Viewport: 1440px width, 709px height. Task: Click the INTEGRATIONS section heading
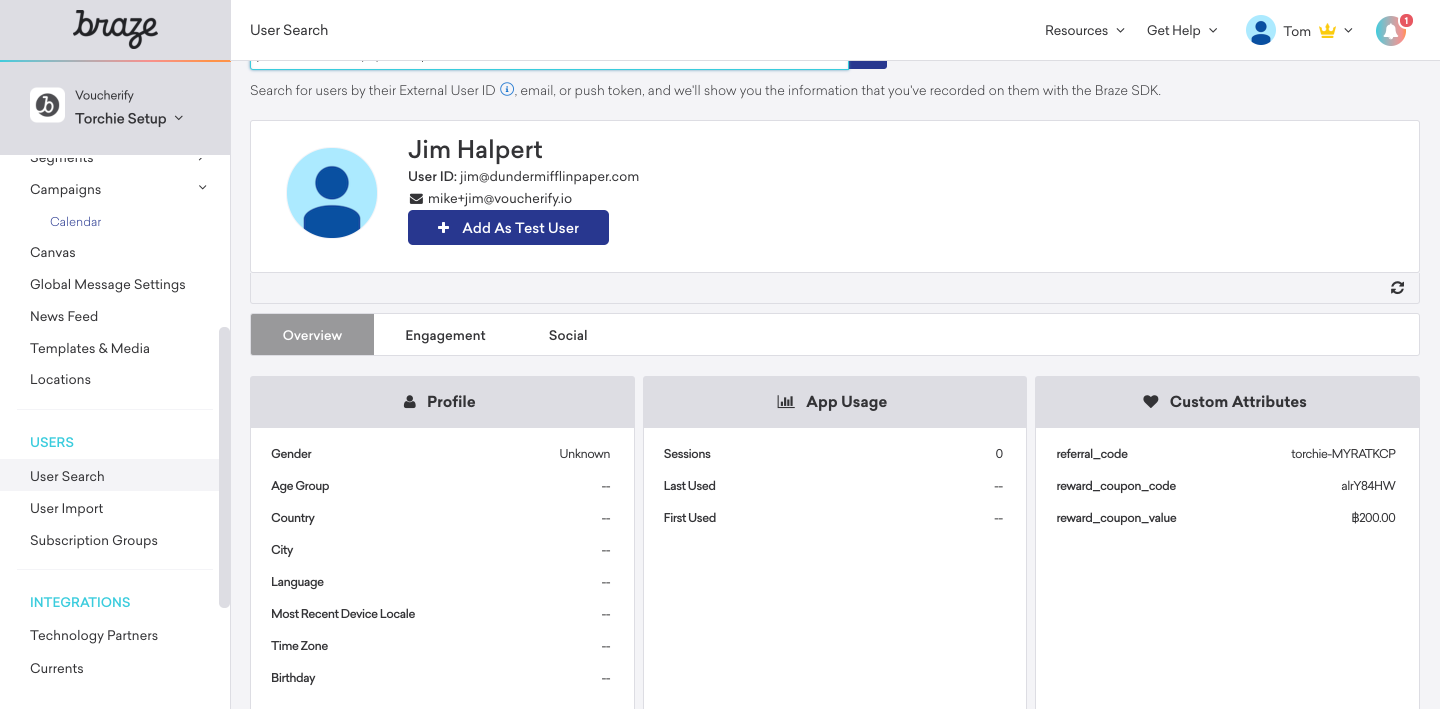tap(80, 602)
